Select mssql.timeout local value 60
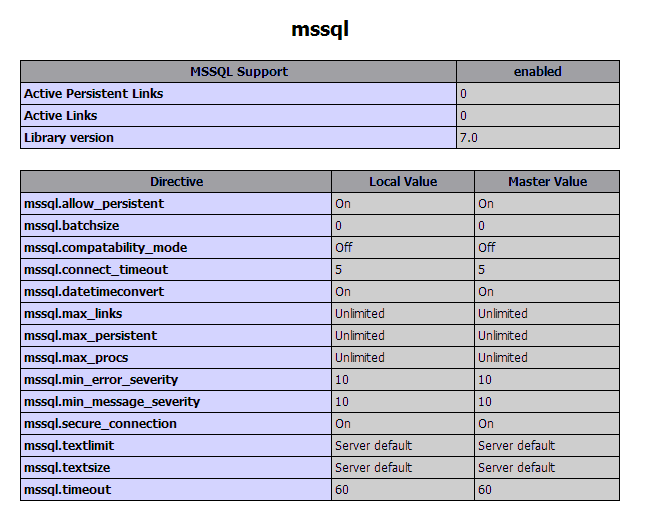Viewport: 653px width, 518px height. point(342,490)
